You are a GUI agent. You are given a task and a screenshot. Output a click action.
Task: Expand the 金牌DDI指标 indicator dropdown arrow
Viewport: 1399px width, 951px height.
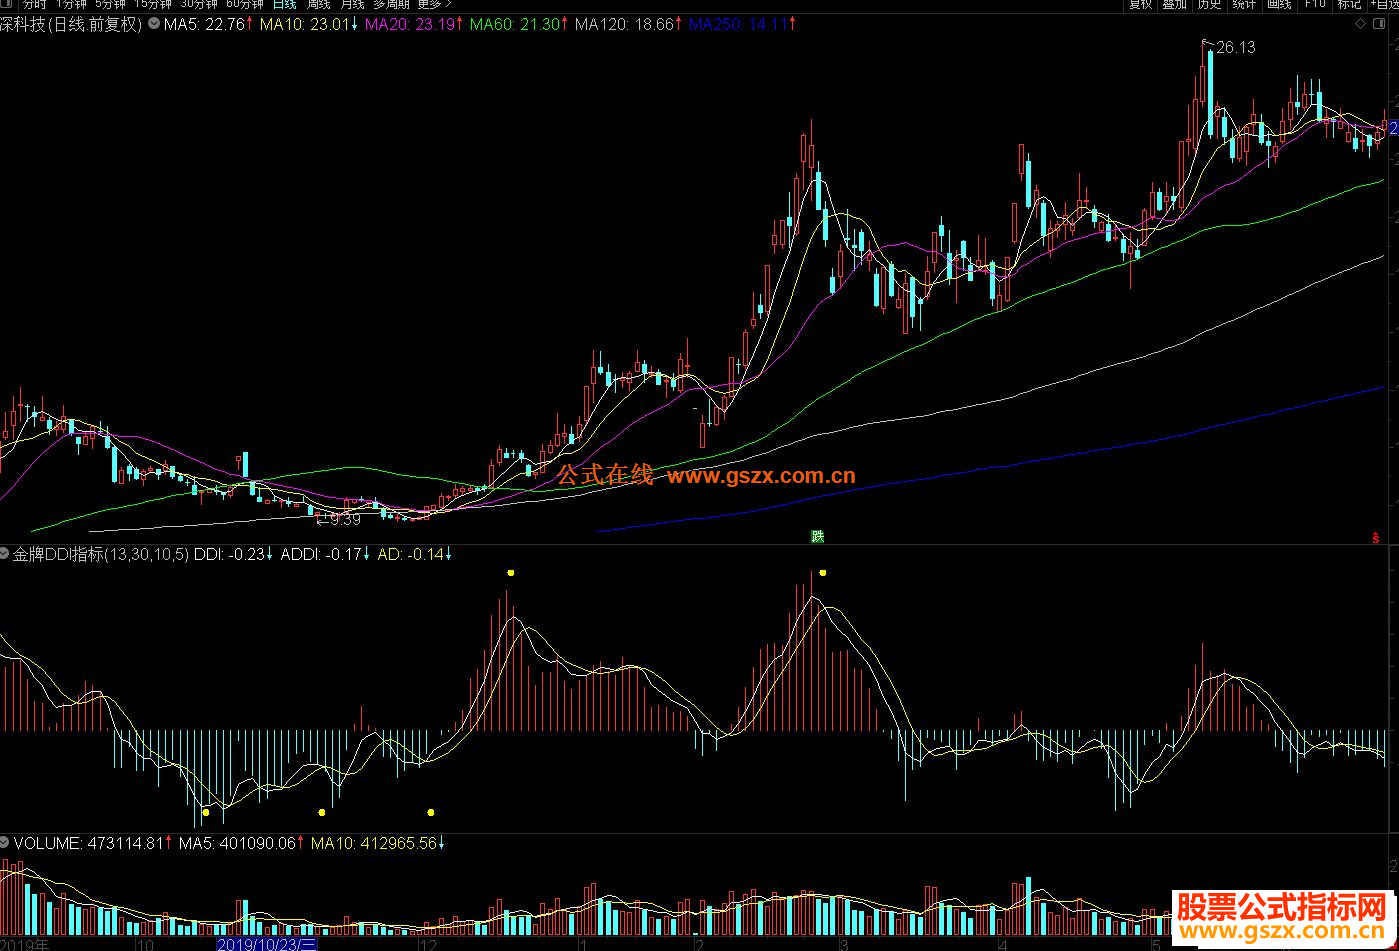click(5, 553)
